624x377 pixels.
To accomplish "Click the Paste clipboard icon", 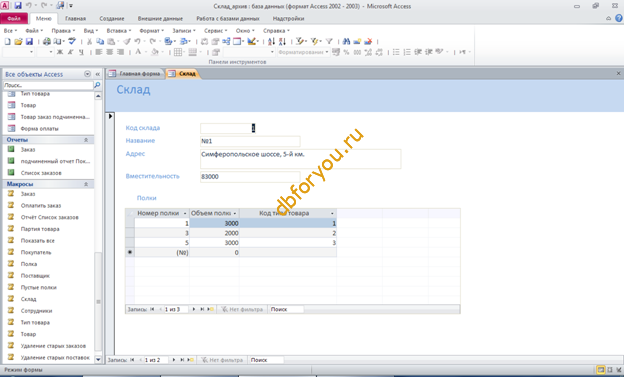I will click(x=111, y=41).
